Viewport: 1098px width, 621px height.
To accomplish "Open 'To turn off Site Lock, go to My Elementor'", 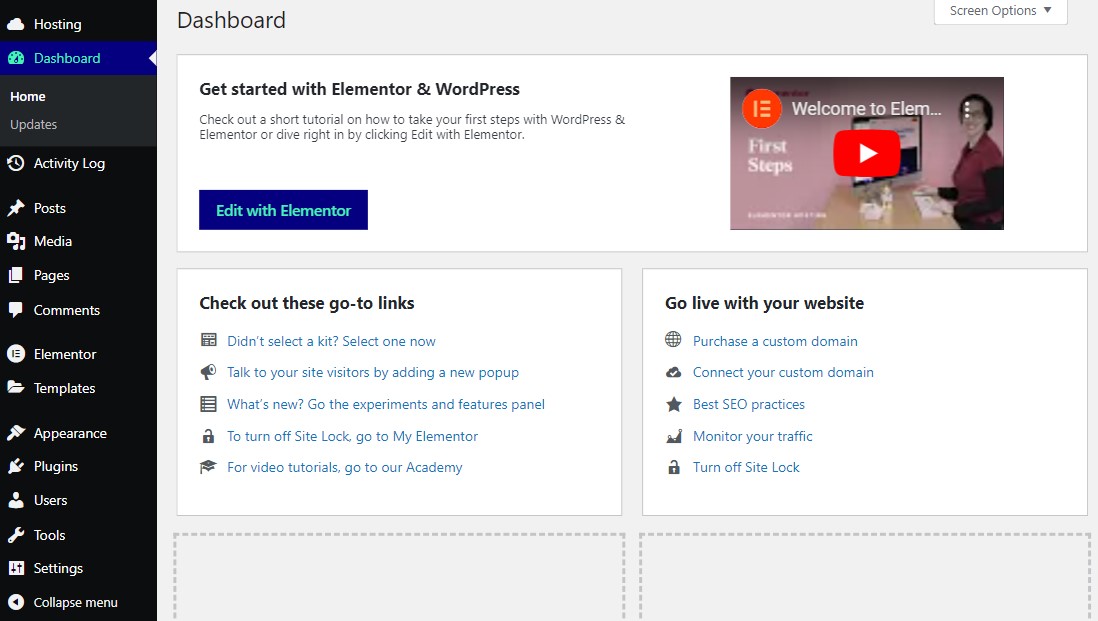I will (352, 436).
